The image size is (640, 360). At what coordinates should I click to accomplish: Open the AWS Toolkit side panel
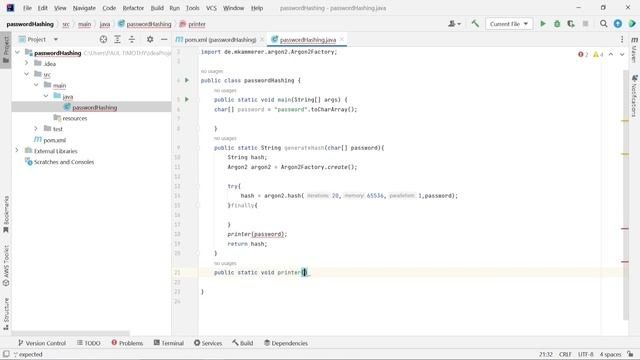click(6, 265)
